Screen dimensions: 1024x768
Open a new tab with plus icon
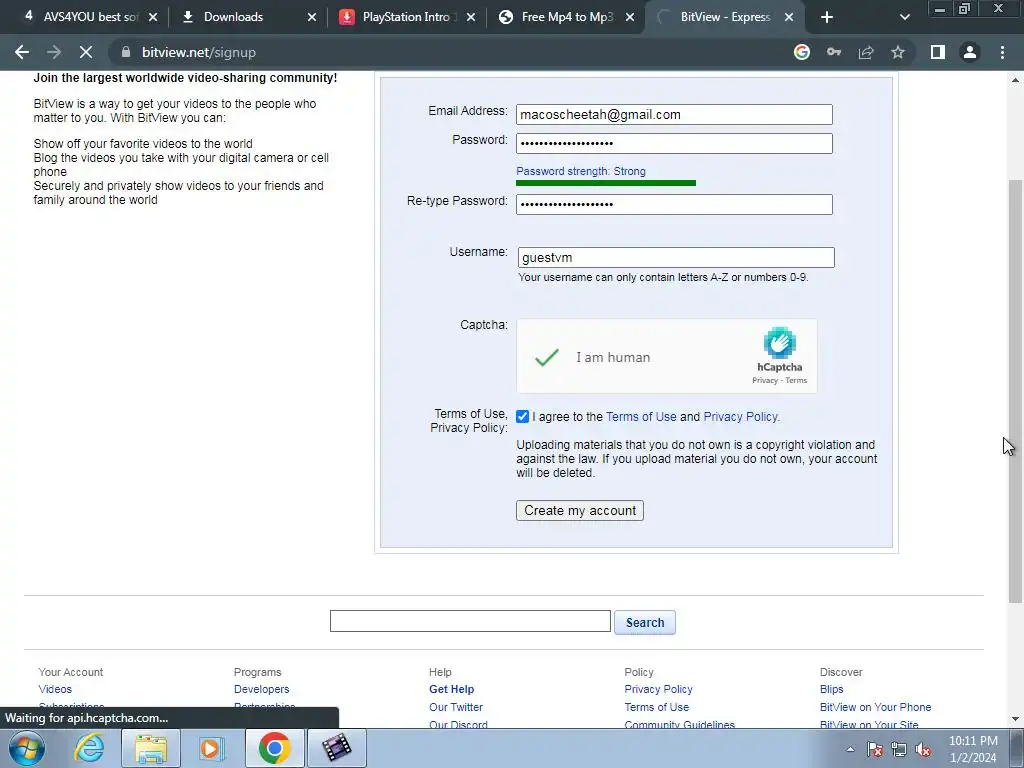point(827,17)
